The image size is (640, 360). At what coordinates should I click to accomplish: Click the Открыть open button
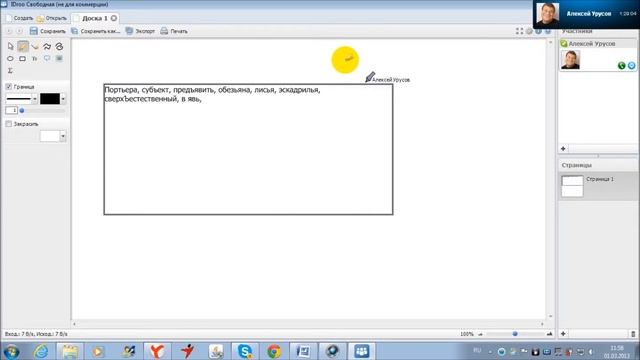point(52,18)
